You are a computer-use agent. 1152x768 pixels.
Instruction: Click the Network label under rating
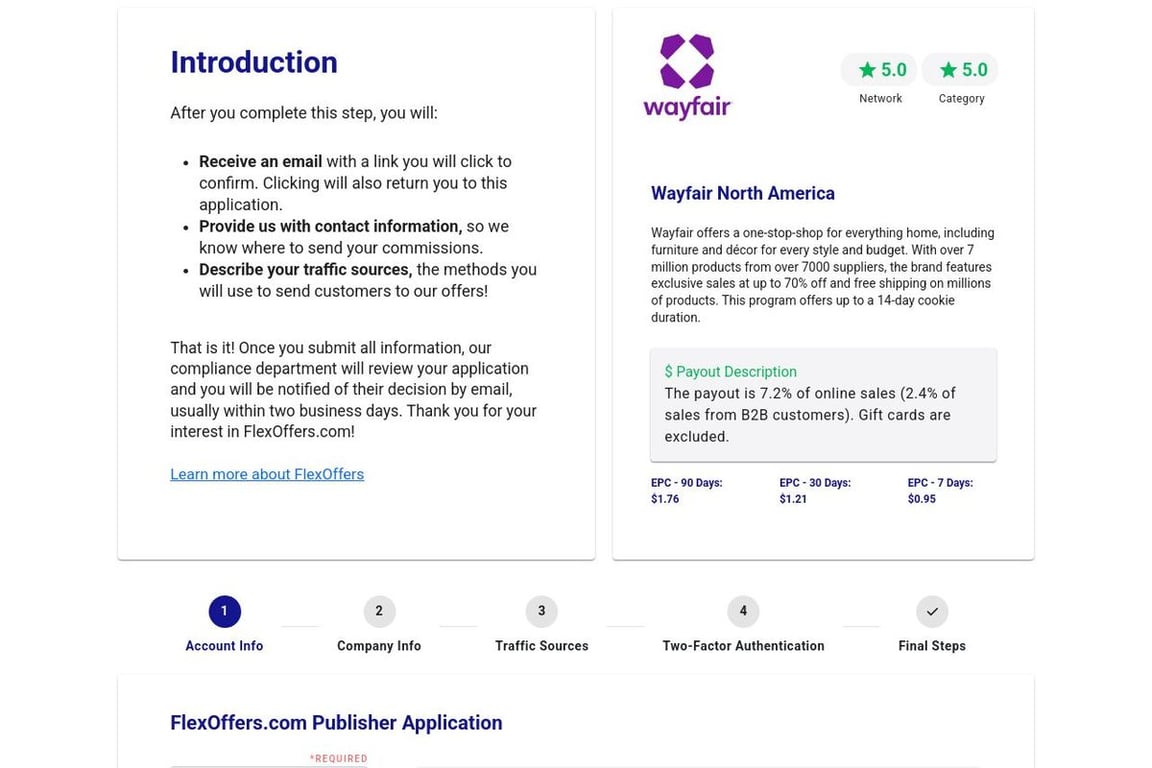pyautogui.click(x=880, y=98)
